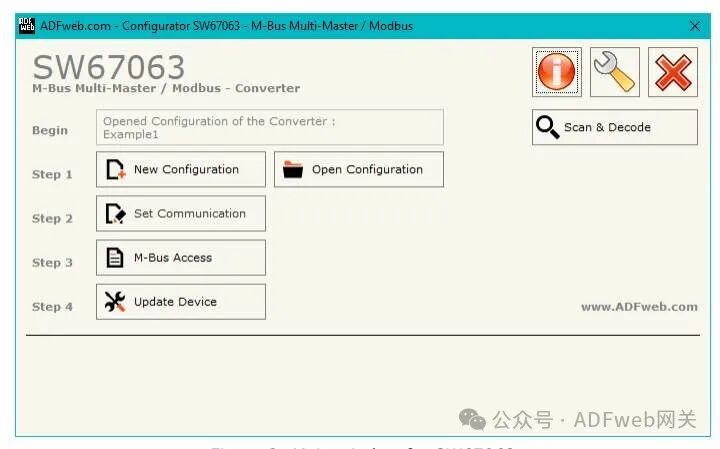Screen dimensions: 720x449
Task: Click the Step 3 label
Action: 52,262
